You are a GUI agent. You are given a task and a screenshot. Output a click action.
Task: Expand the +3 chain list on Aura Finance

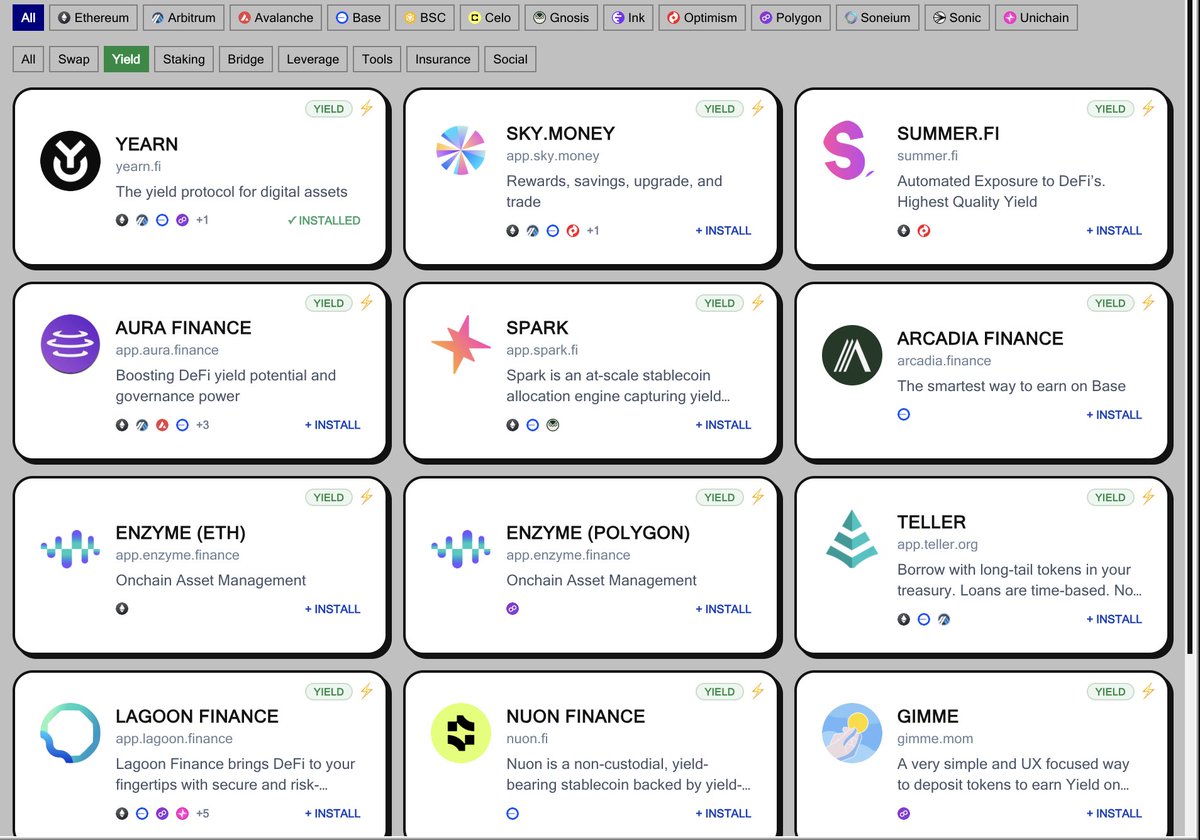pyautogui.click(x=201, y=424)
